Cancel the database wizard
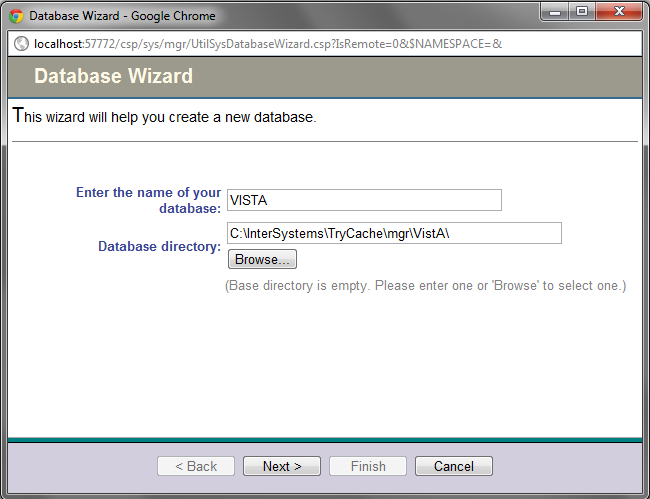The image size is (650, 499). 453,466
